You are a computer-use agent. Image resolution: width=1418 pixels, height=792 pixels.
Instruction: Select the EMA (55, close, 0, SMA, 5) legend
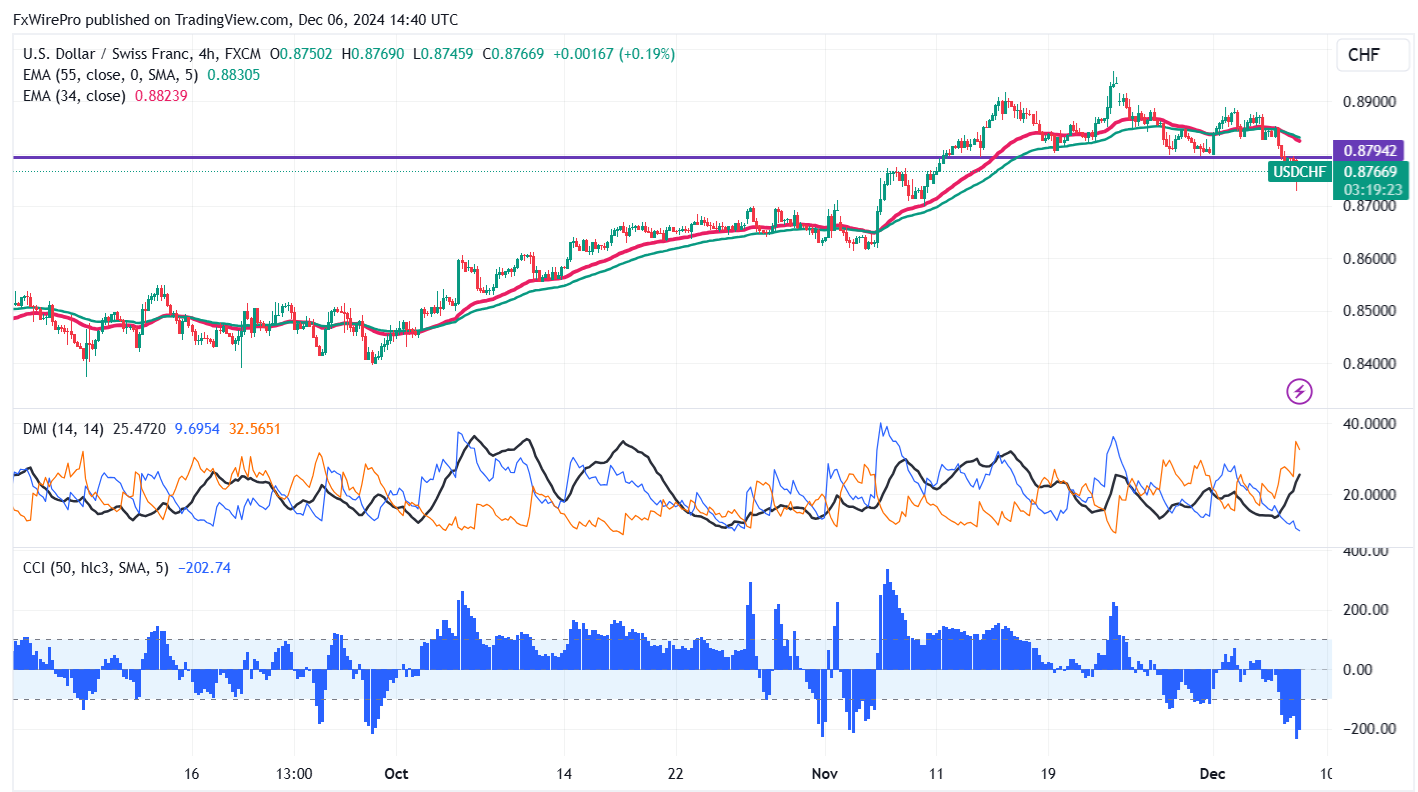pyautogui.click(x=111, y=75)
